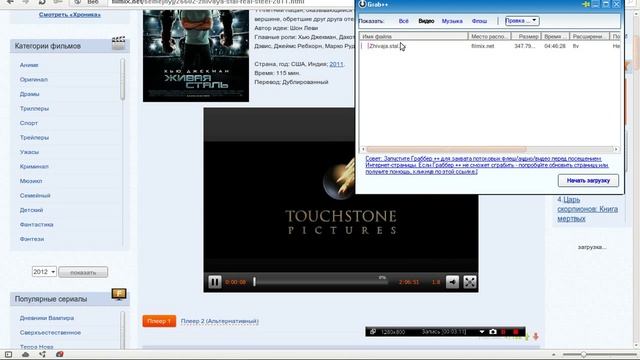This screenshot has height=360, width=640.
Task: Sort by the Место расположения column header
Action: point(489,36)
